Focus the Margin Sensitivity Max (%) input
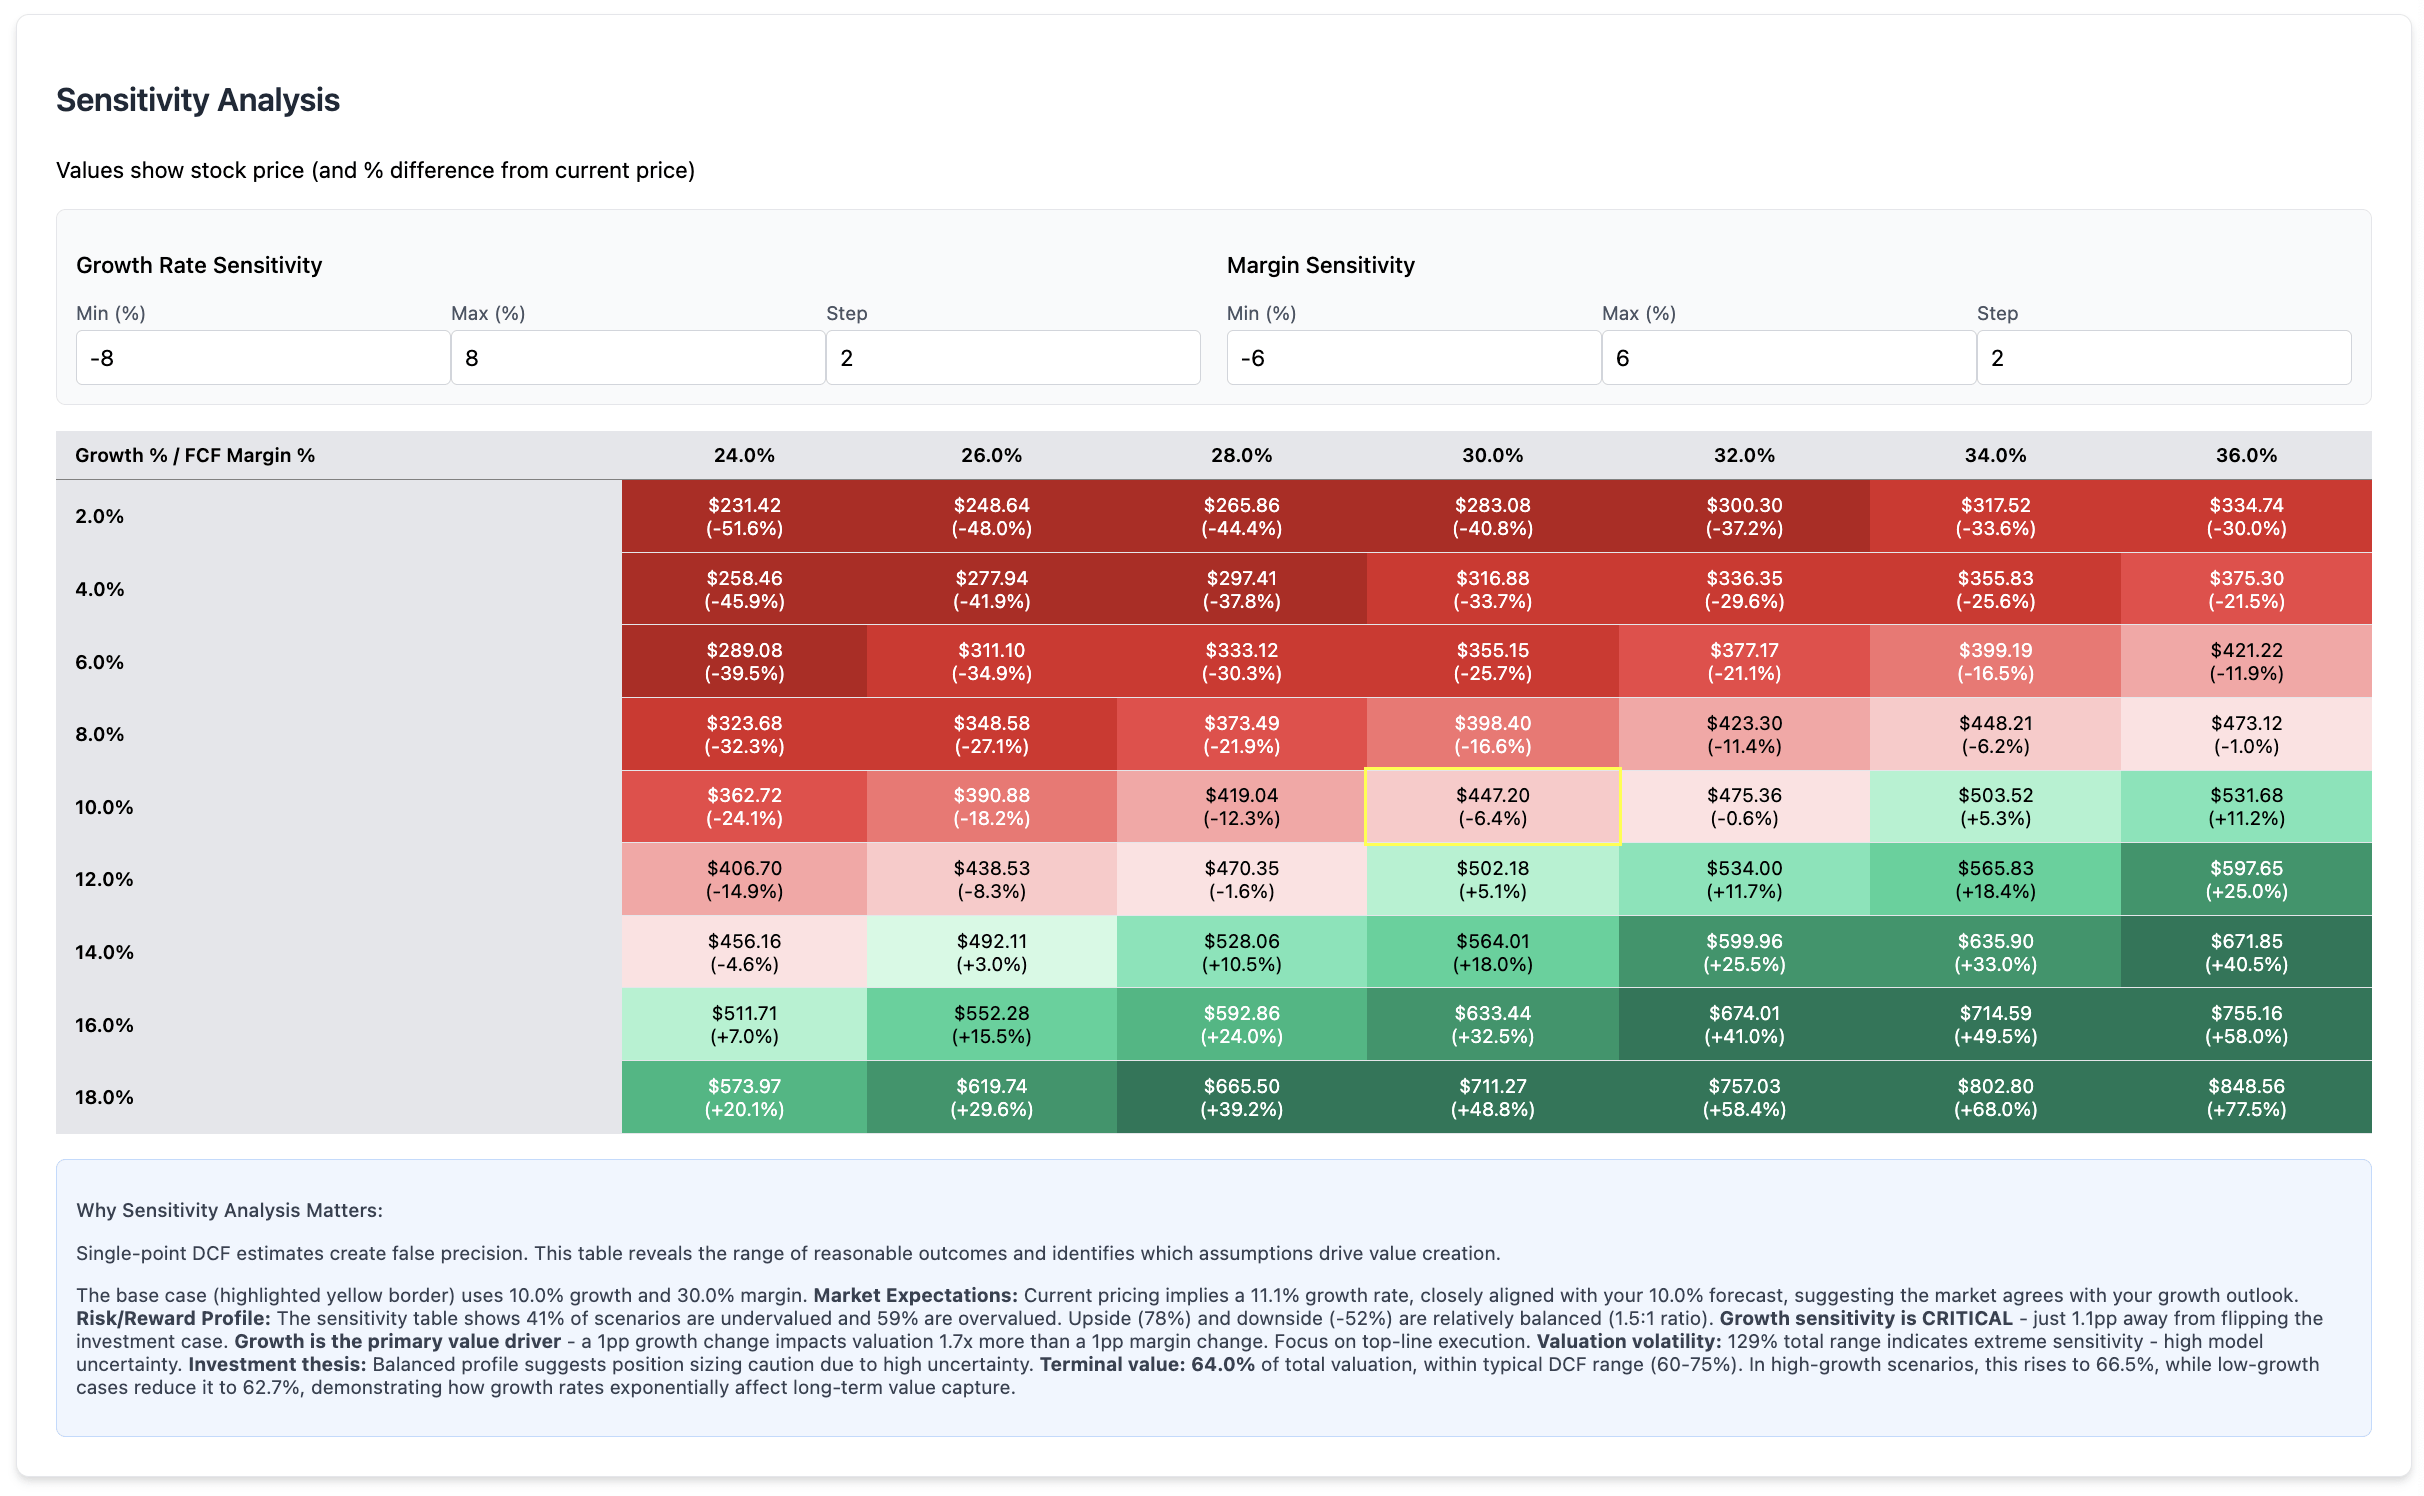This screenshot has width=2424, height=1496. (x=1788, y=358)
